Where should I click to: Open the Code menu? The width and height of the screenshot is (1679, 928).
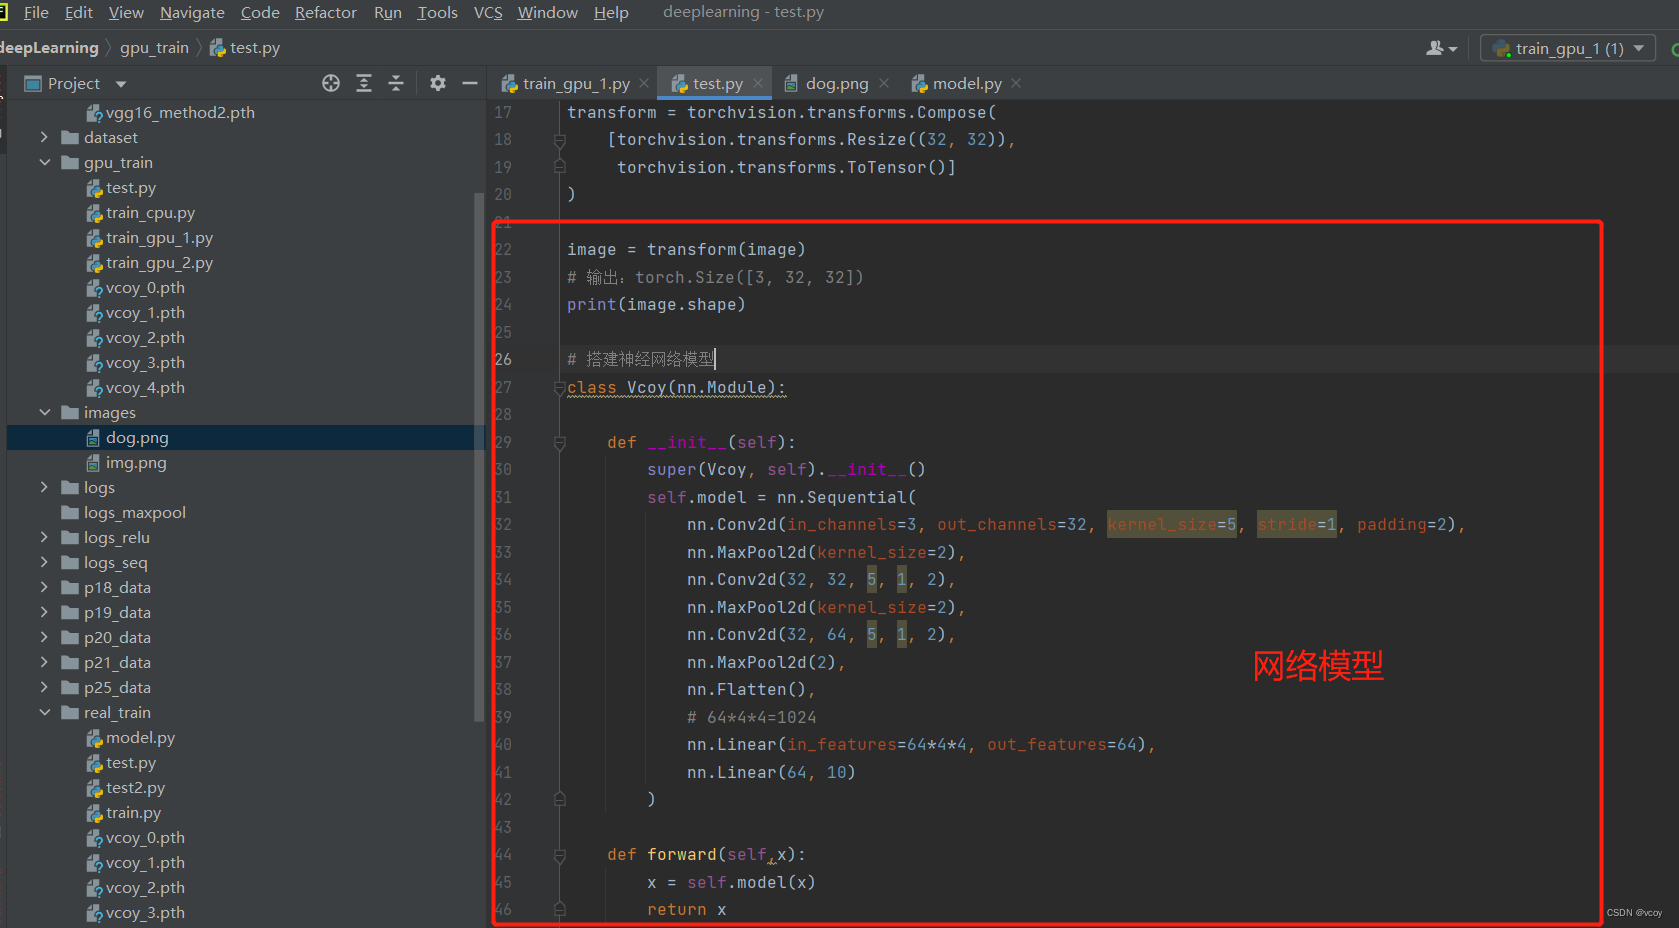click(260, 12)
